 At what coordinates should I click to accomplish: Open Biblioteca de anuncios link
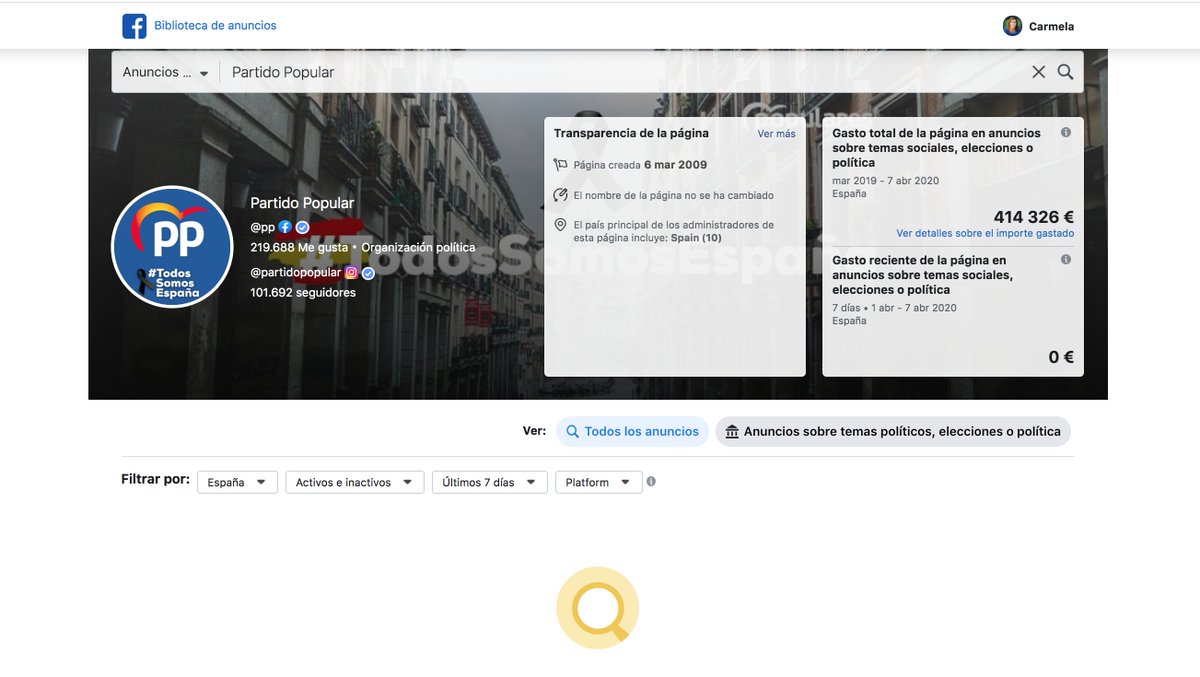click(215, 26)
